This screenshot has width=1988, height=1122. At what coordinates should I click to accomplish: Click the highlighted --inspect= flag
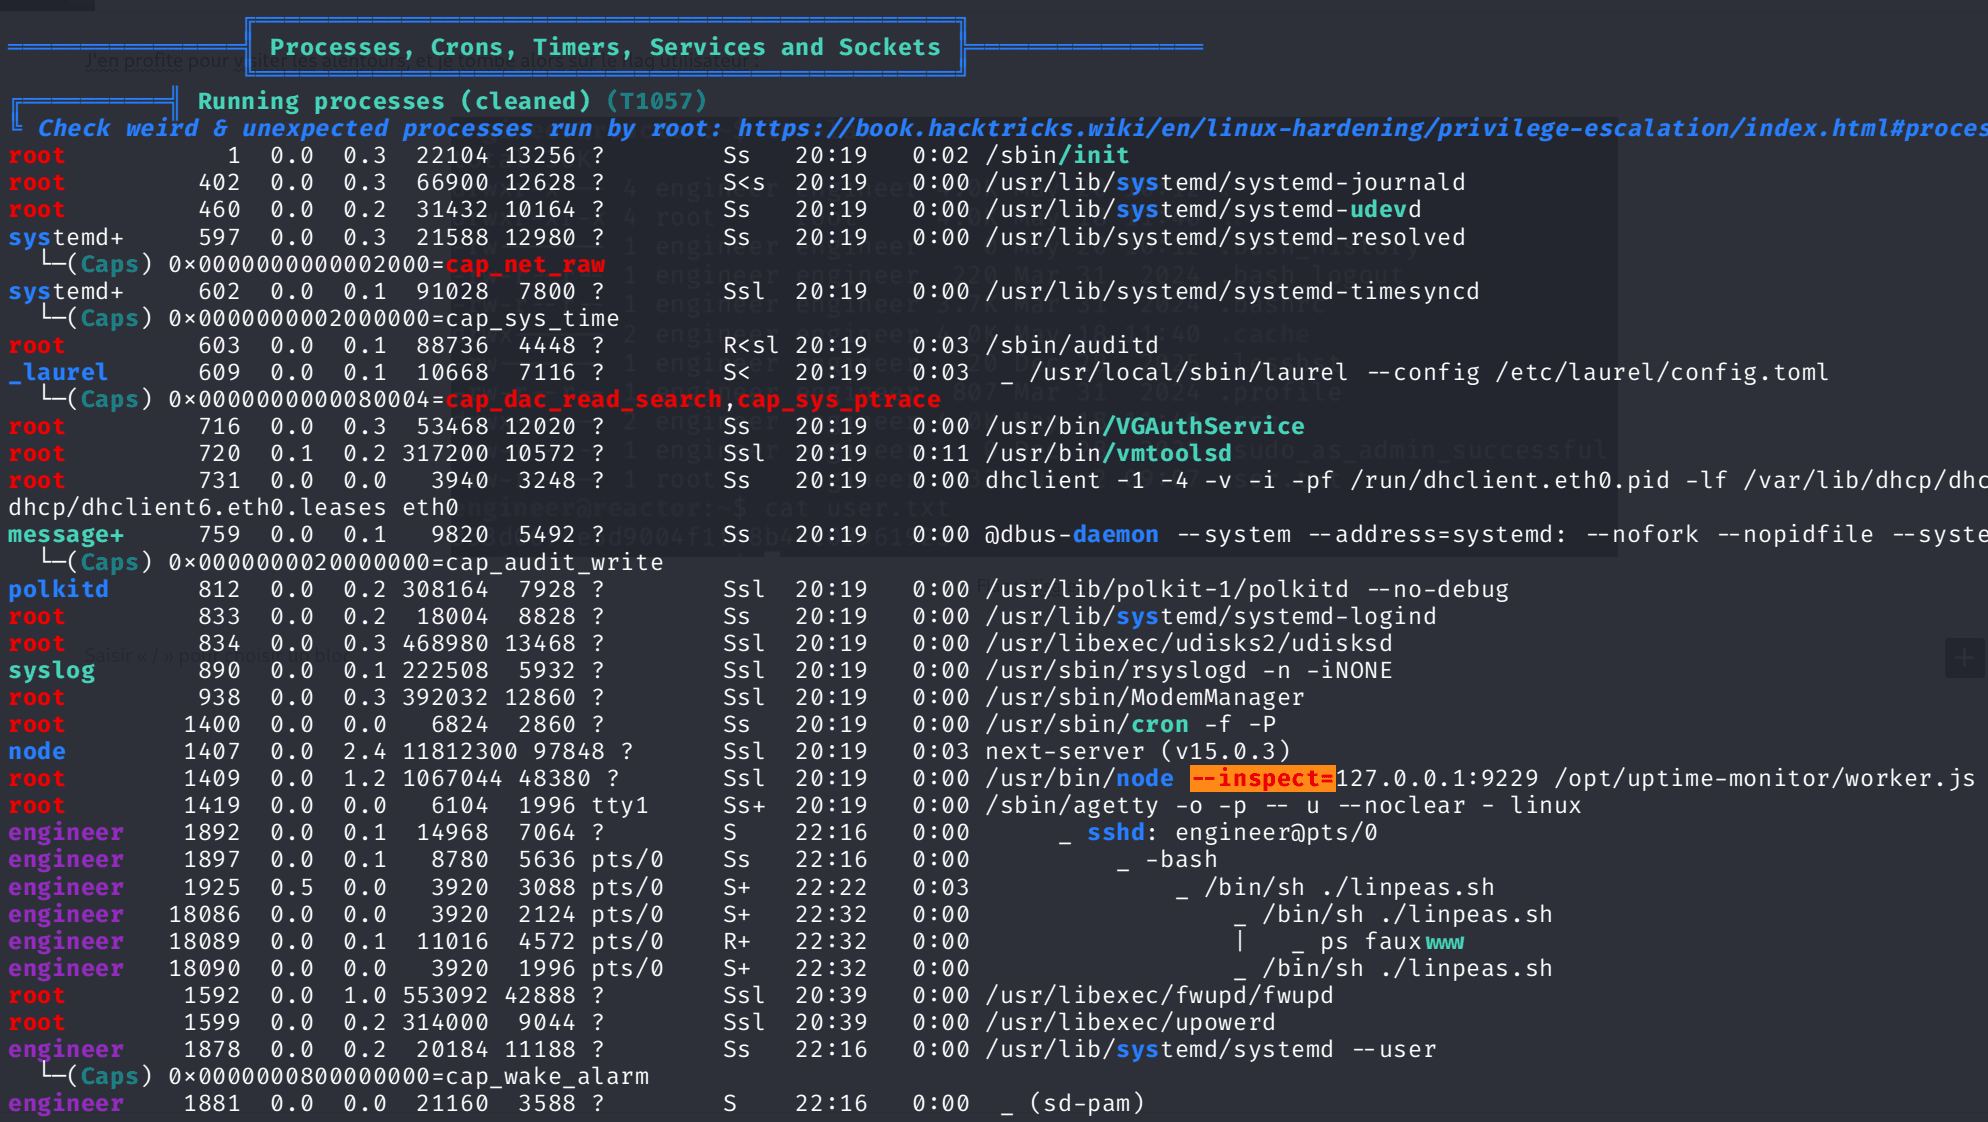coord(1262,778)
